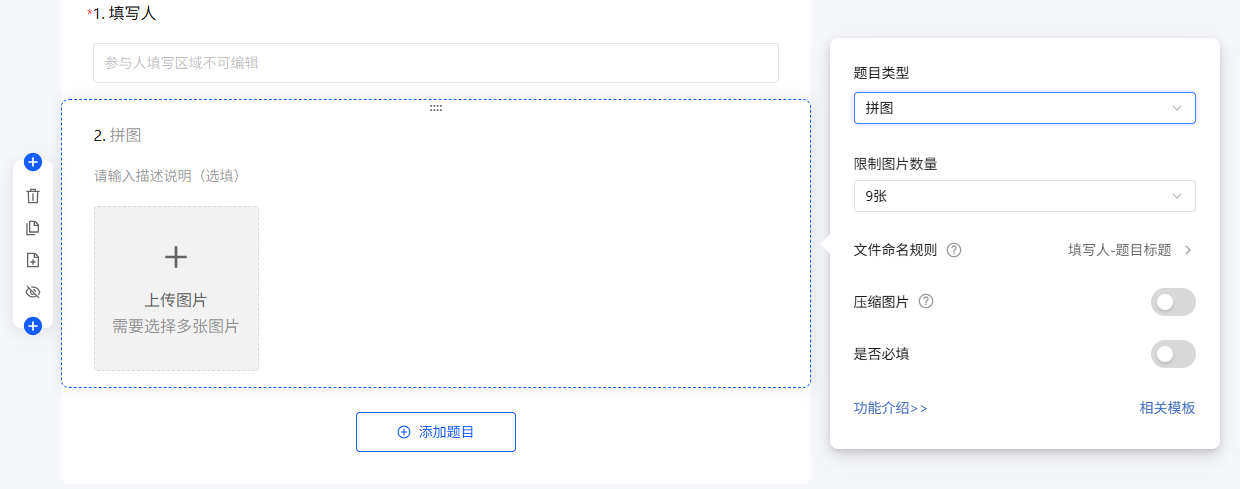Hide the question with the eye-slash icon
This screenshot has width=1240, height=489.
tap(33, 292)
